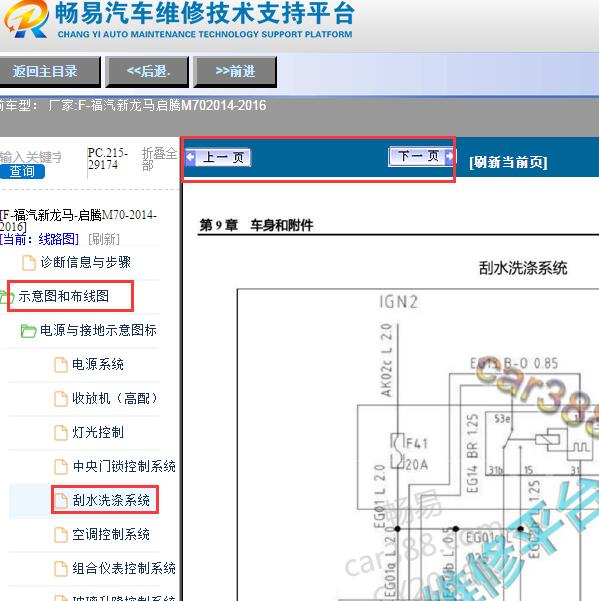Click the vehicle model text F-福汽新龙马启腾M702014-2016
This screenshot has height=601, width=599.
point(172,105)
